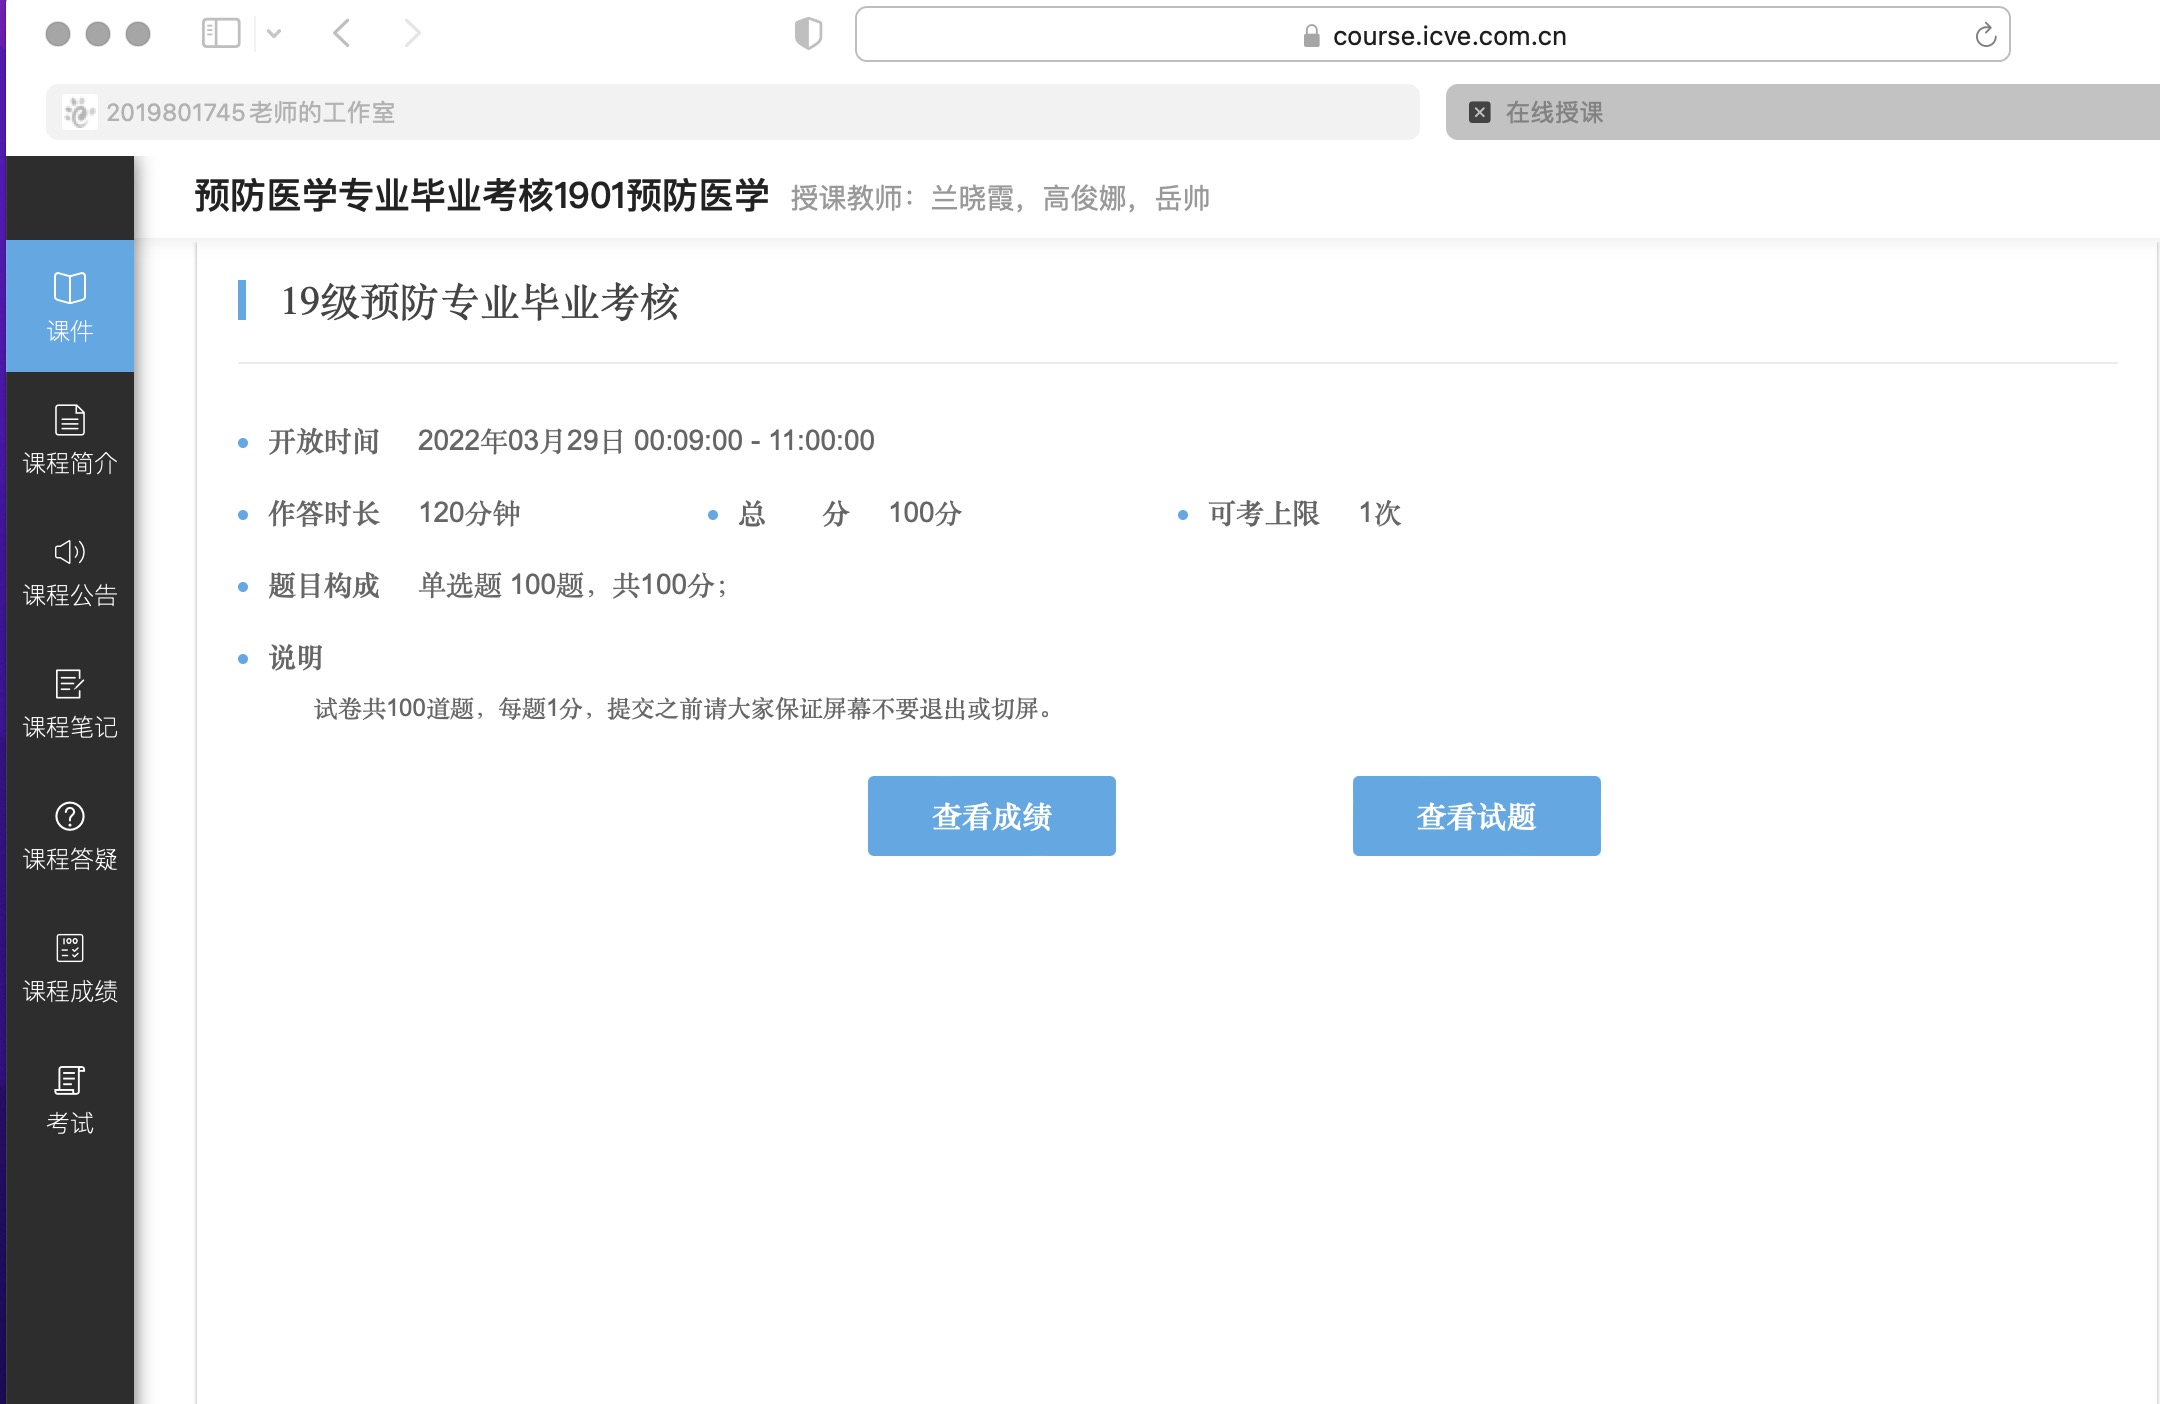
Task: Expand the sidebar tab group dropdown chevron
Action: [x=274, y=34]
